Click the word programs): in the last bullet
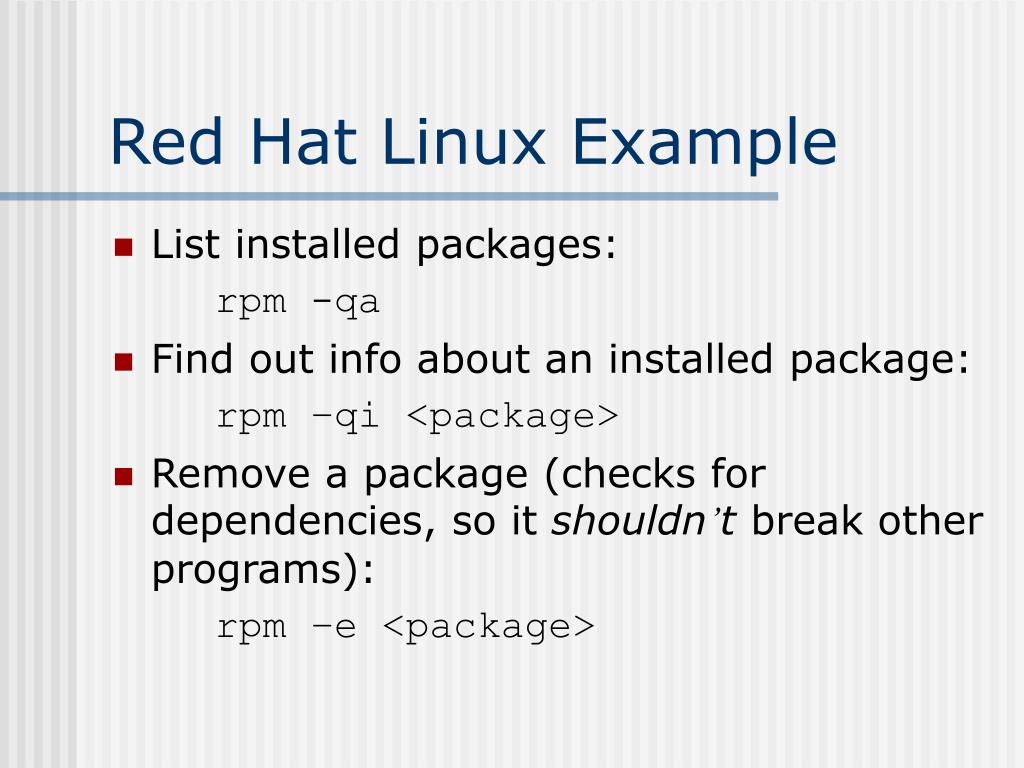 [263, 571]
